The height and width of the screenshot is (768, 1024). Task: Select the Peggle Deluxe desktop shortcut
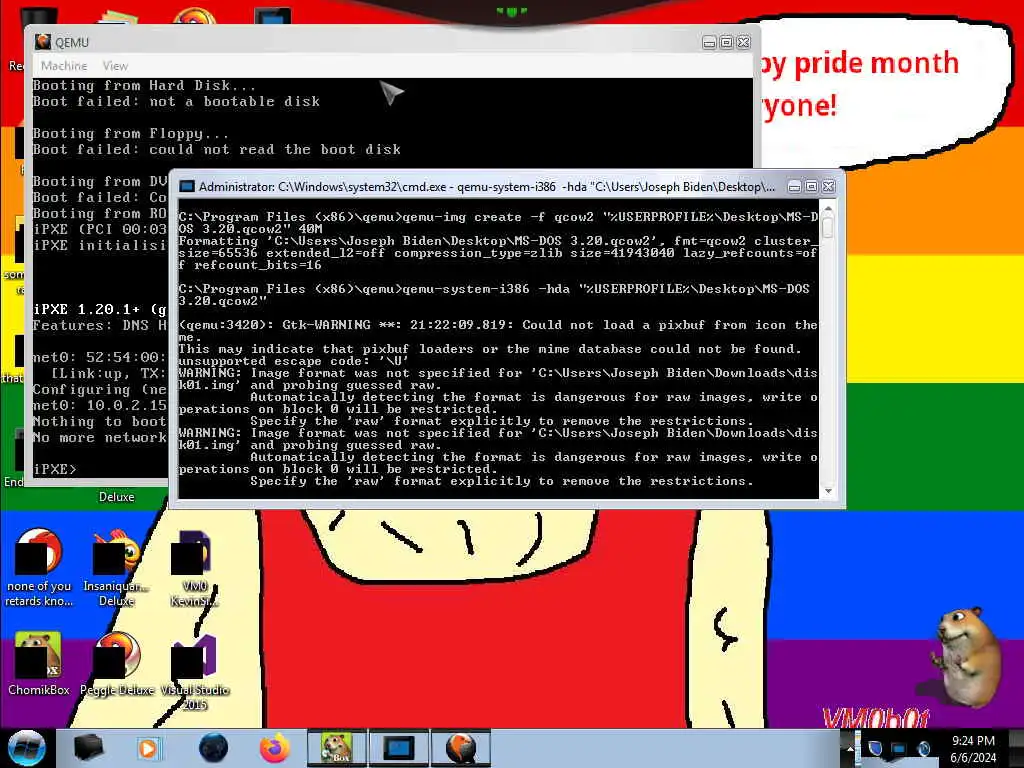117,663
